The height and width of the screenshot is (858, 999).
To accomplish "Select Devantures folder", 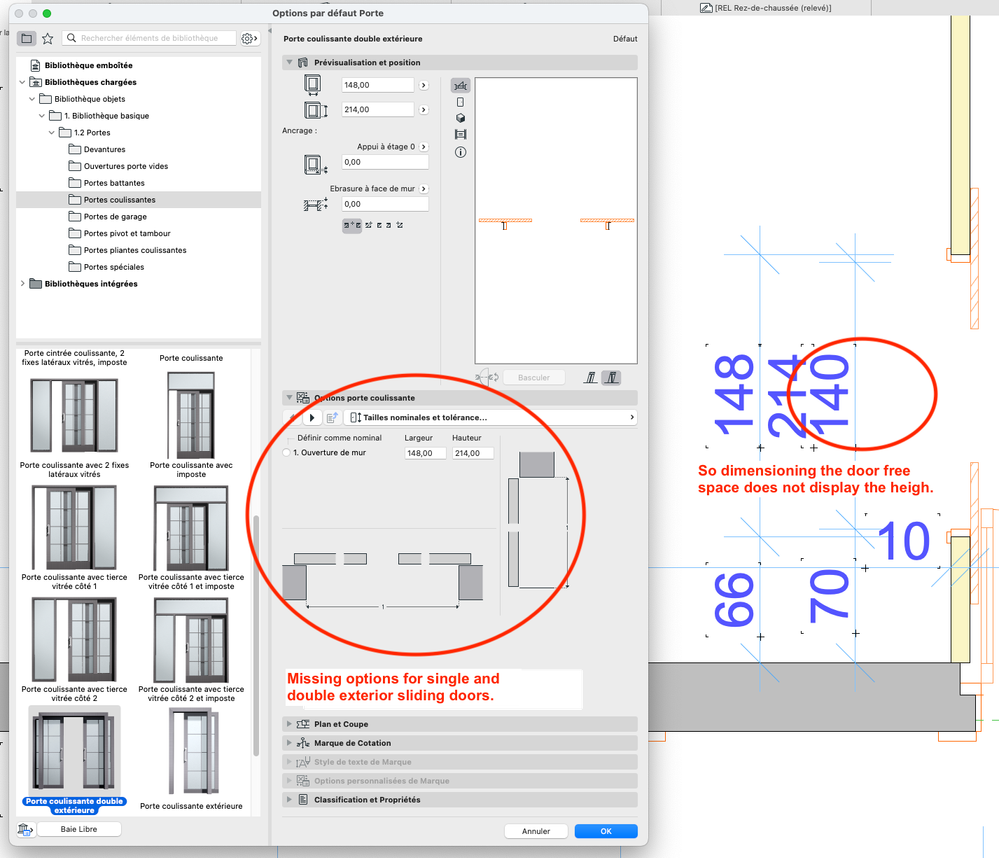I will (x=104, y=149).
